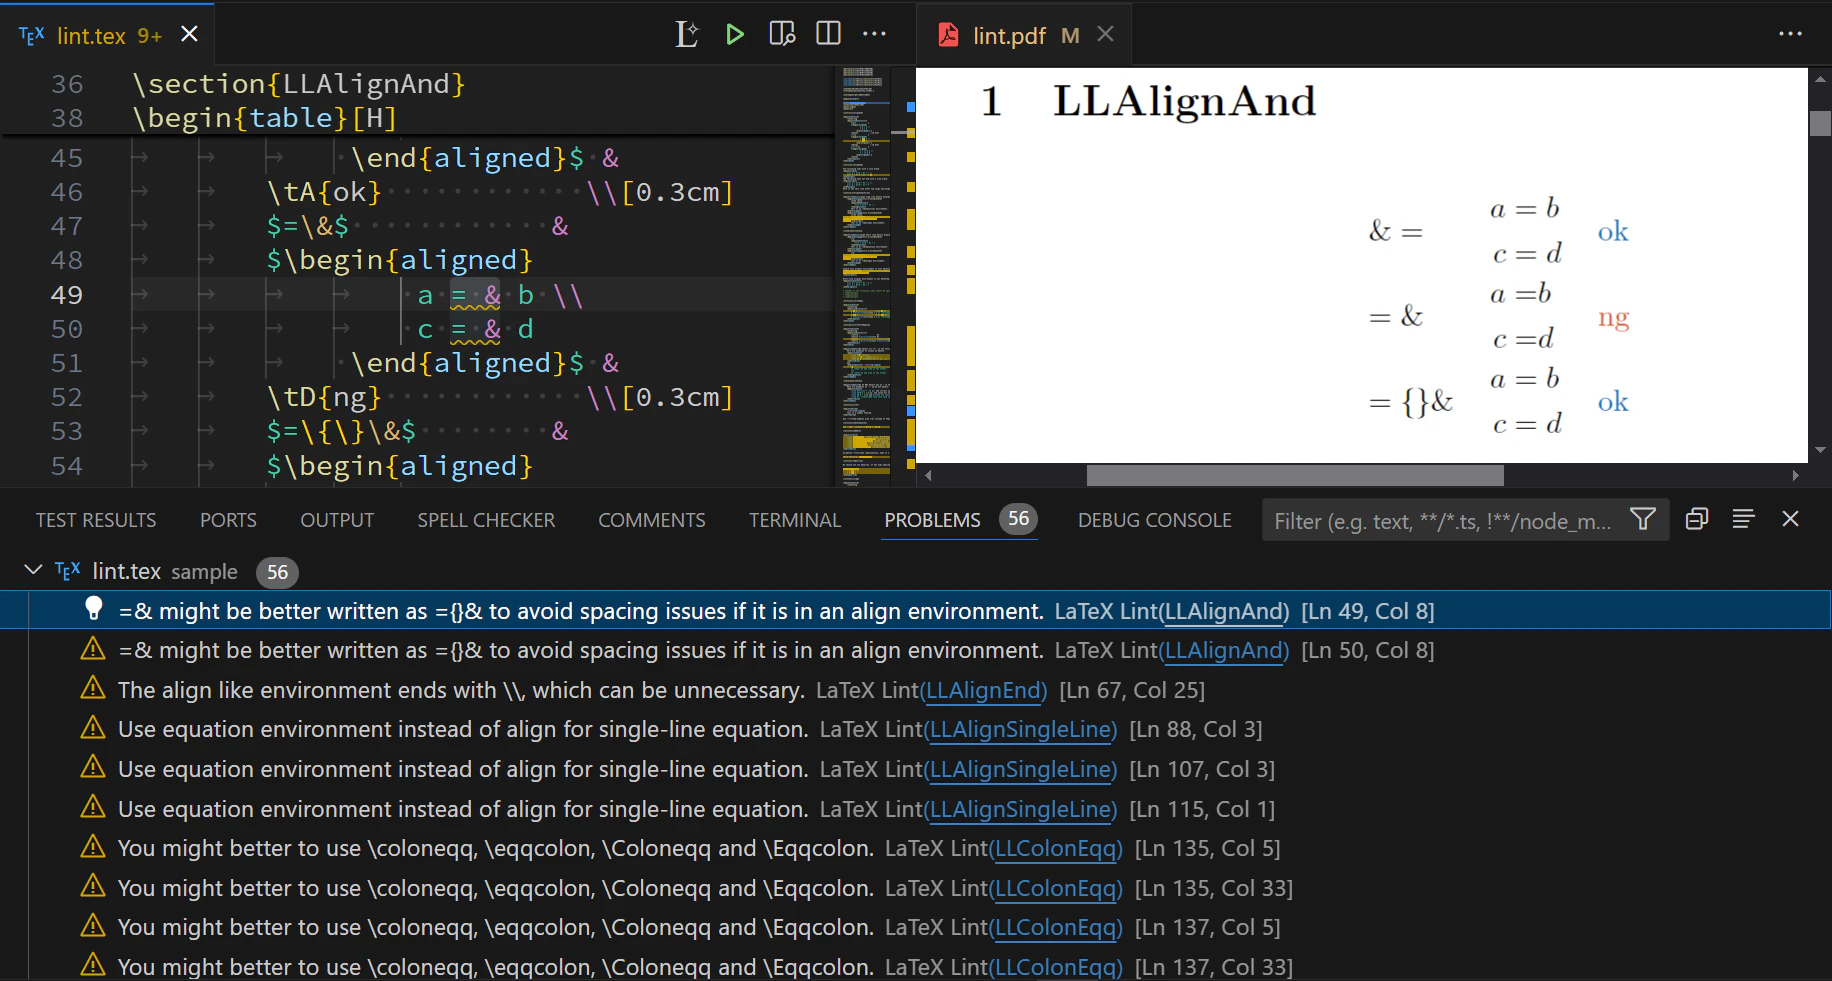Open the SPELL CHECKER tab
The width and height of the screenshot is (1832, 981).
pos(486,520)
